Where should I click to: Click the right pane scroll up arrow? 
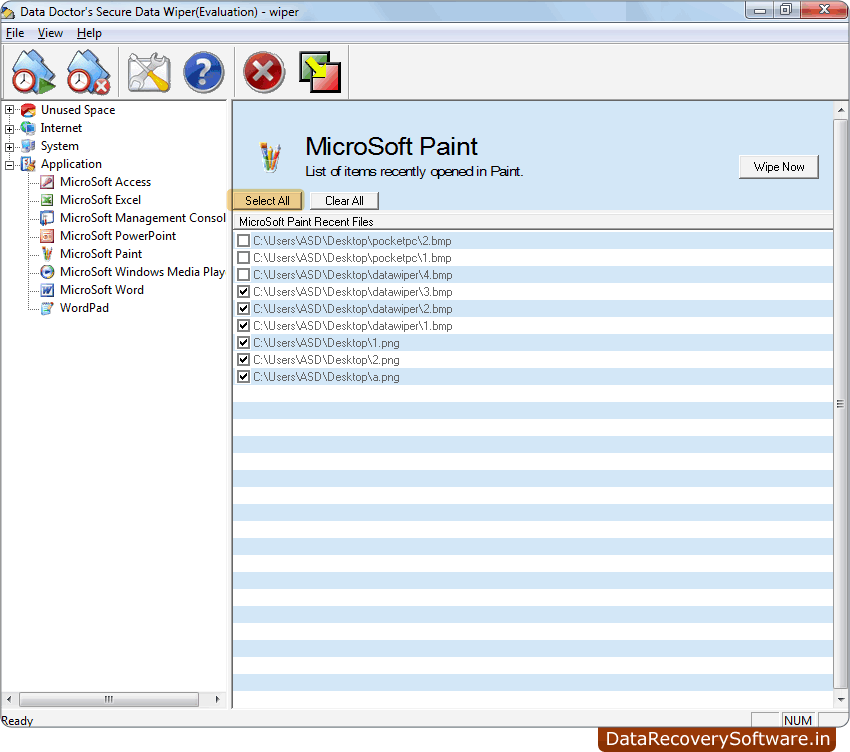[x=840, y=110]
